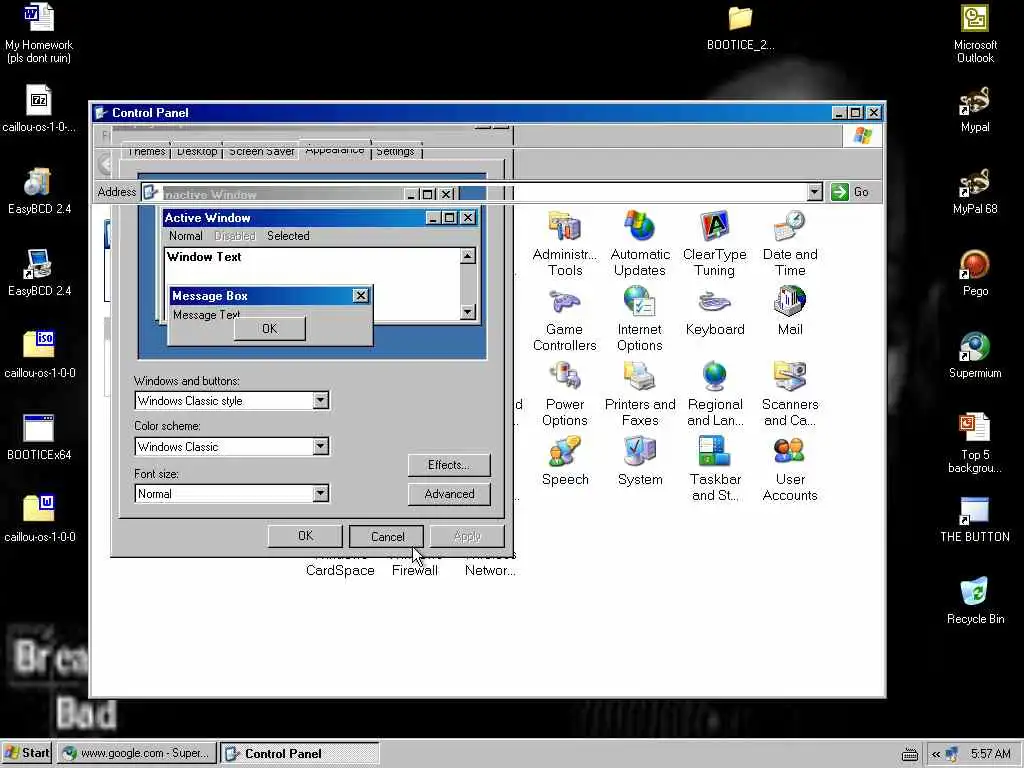The height and width of the screenshot is (768, 1024).
Task: Switch to Screen Saver tab
Action: [x=261, y=151]
